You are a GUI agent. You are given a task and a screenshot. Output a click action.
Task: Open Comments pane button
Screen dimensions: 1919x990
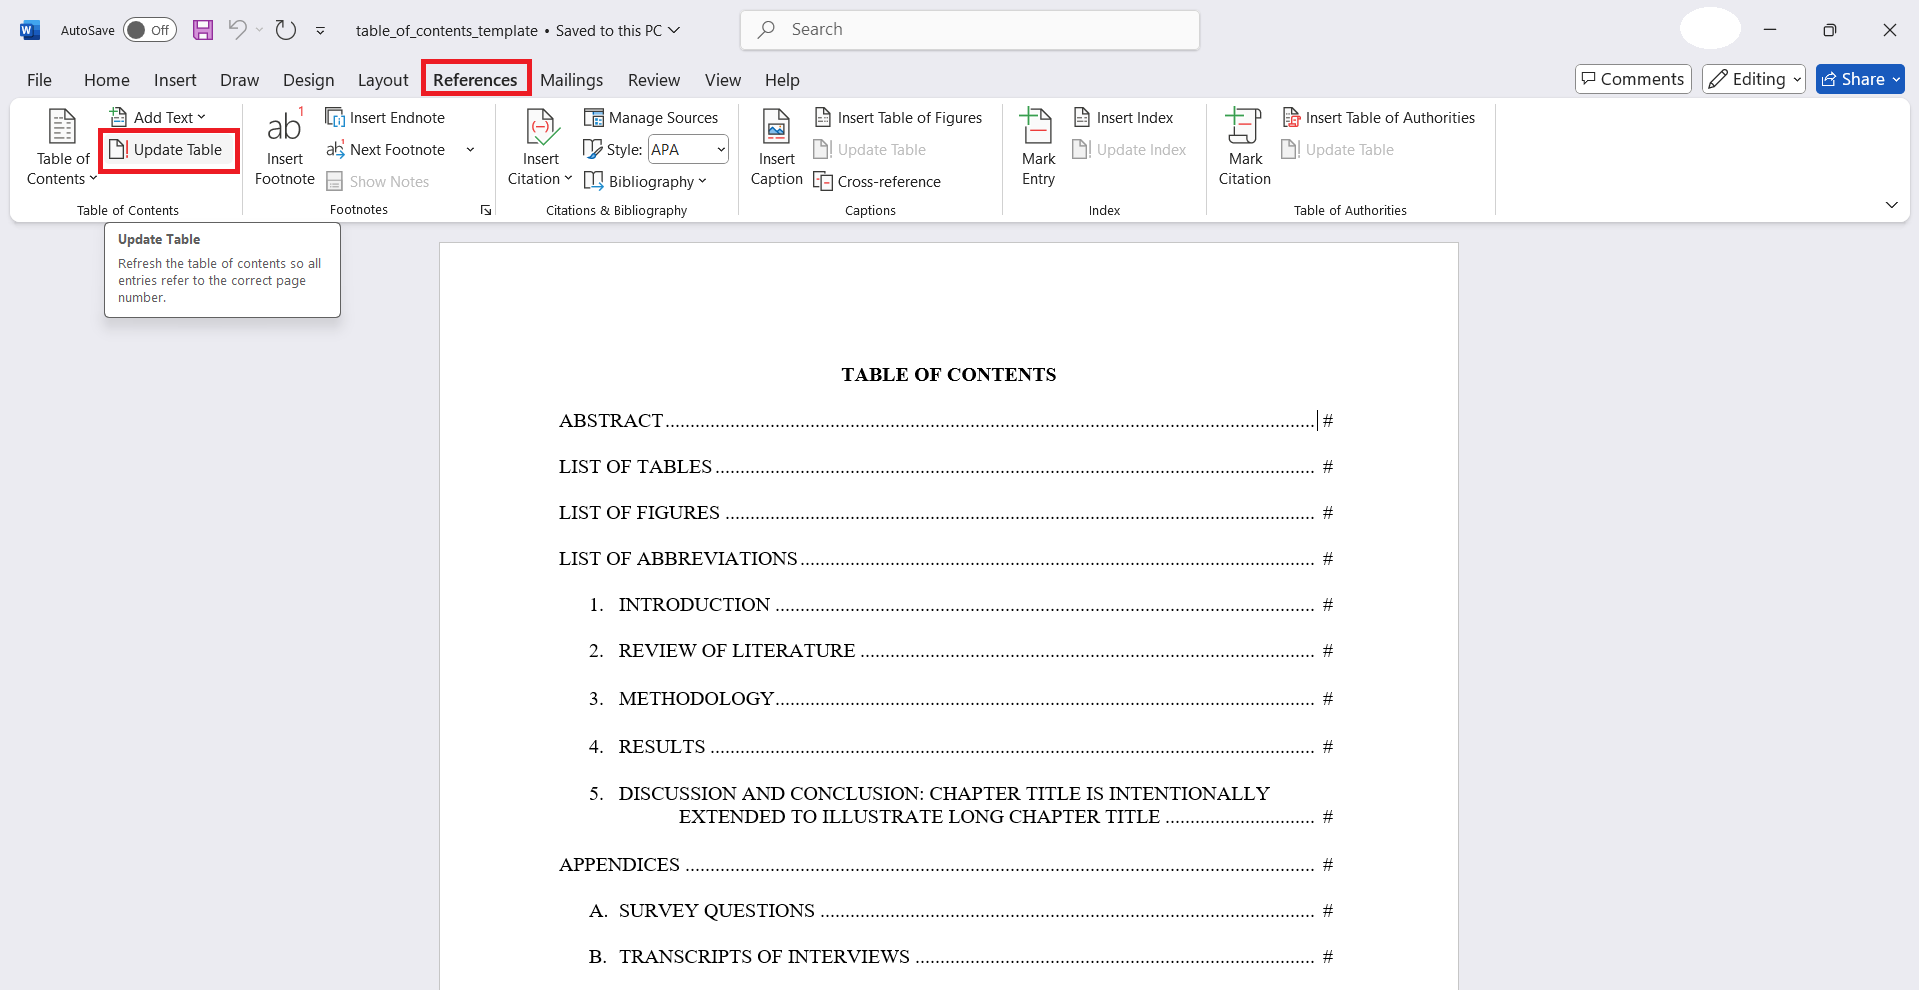(x=1633, y=79)
